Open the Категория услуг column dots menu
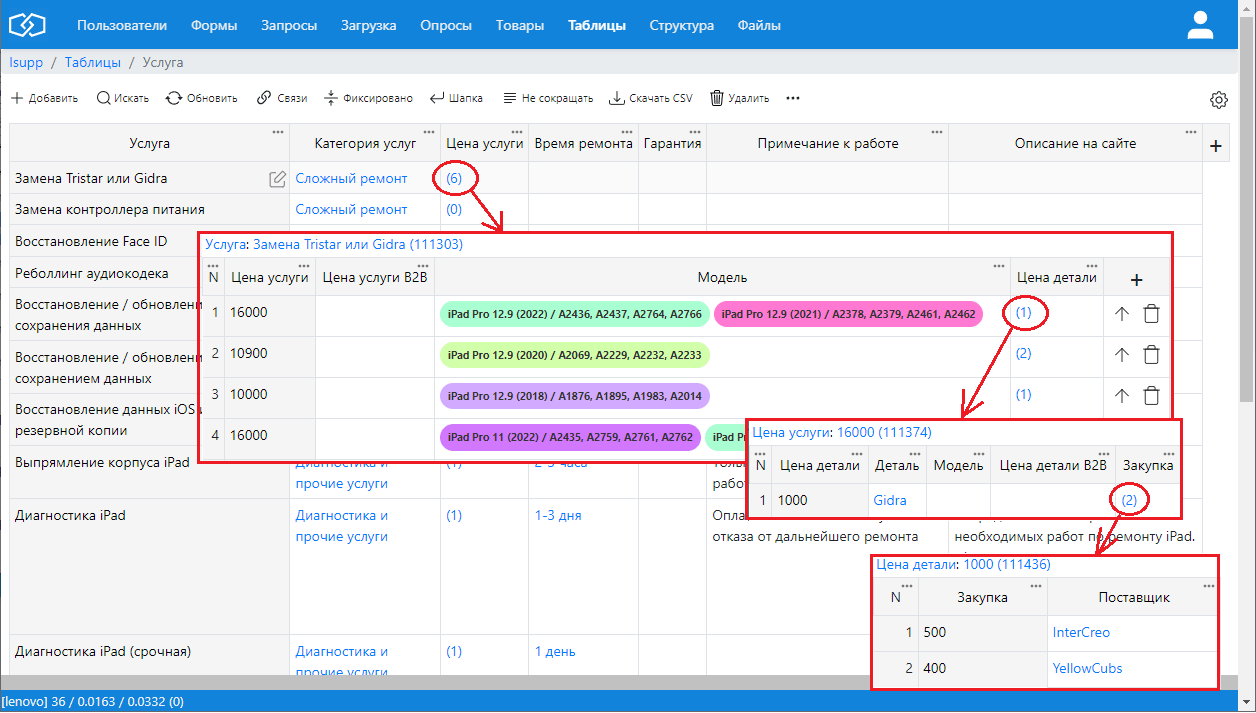1256x713 pixels. coord(429,131)
